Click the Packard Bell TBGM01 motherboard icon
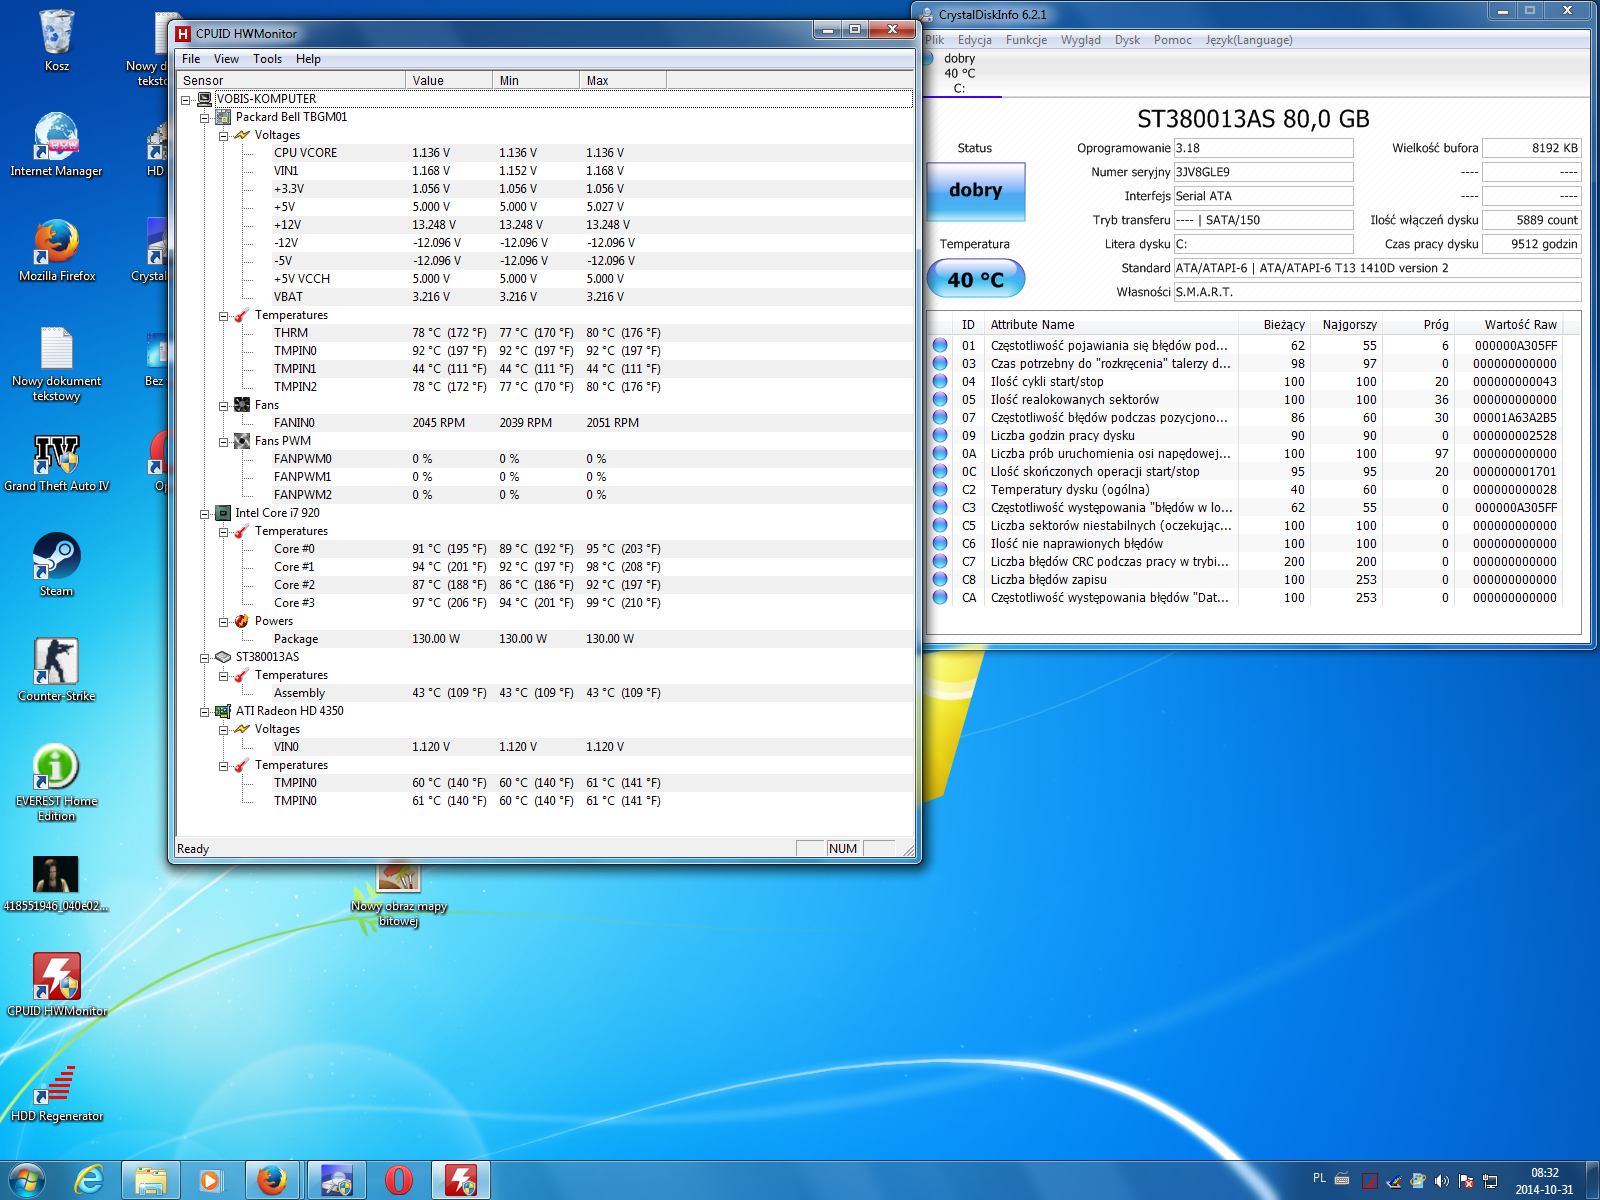Image resolution: width=1600 pixels, height=1200 pixels. point(224,117)
